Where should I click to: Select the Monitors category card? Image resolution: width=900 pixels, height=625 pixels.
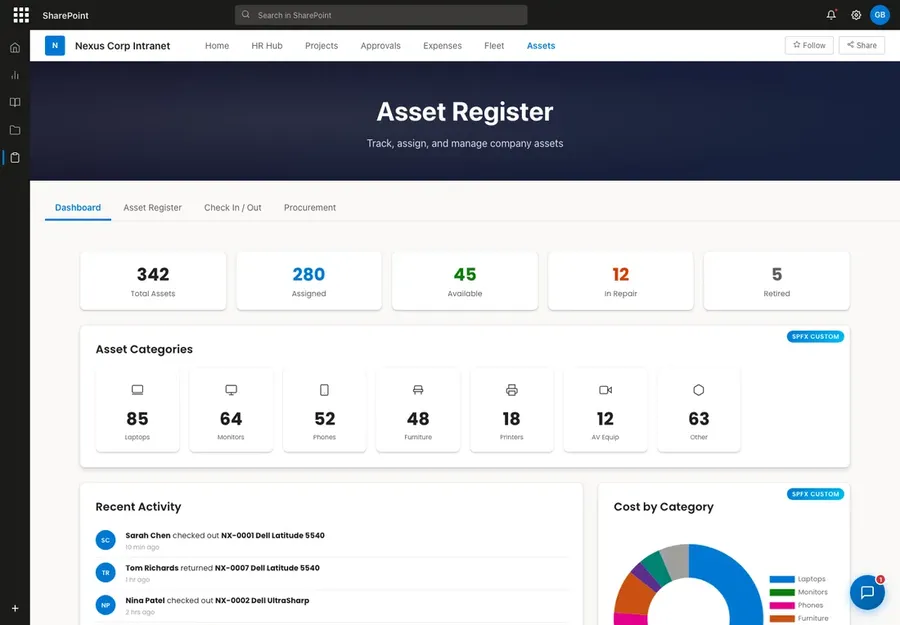pos(231,410)
